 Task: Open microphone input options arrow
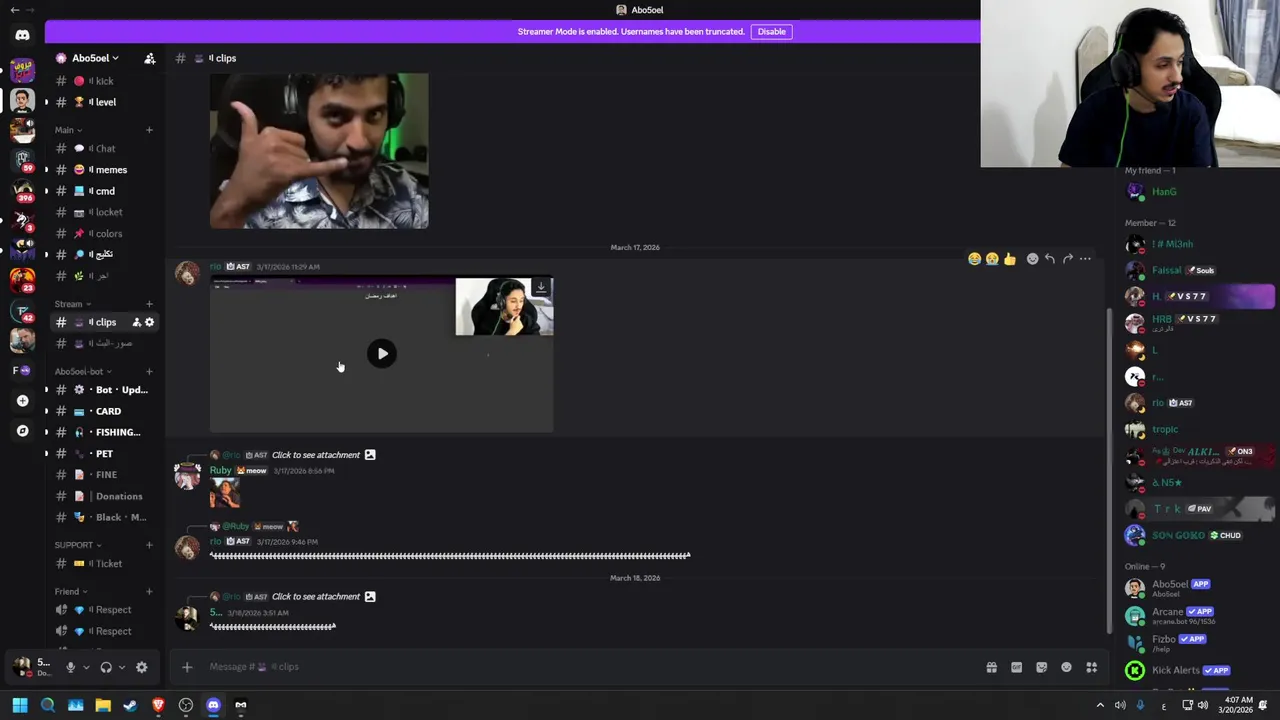pos(86,667)
